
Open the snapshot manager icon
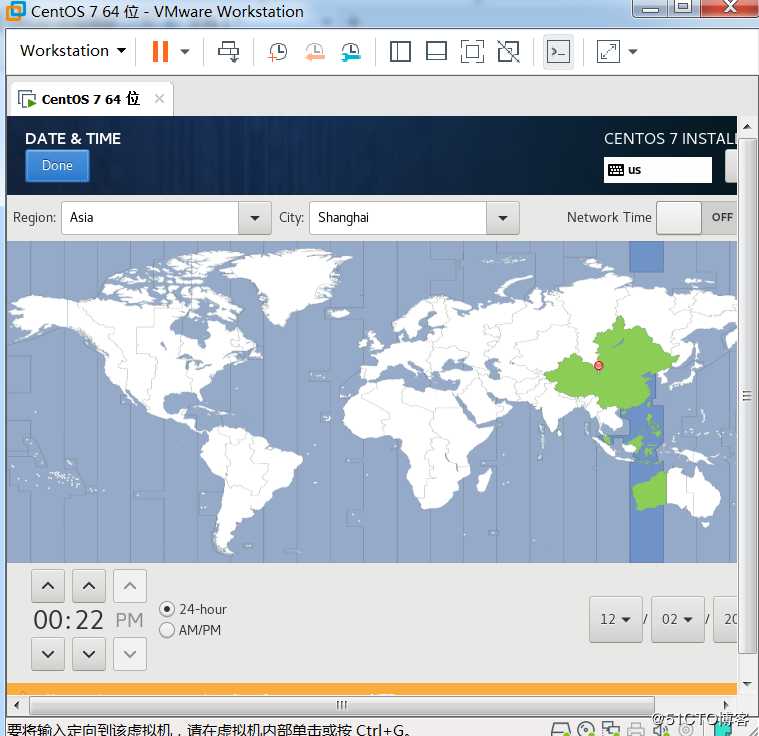351,52
